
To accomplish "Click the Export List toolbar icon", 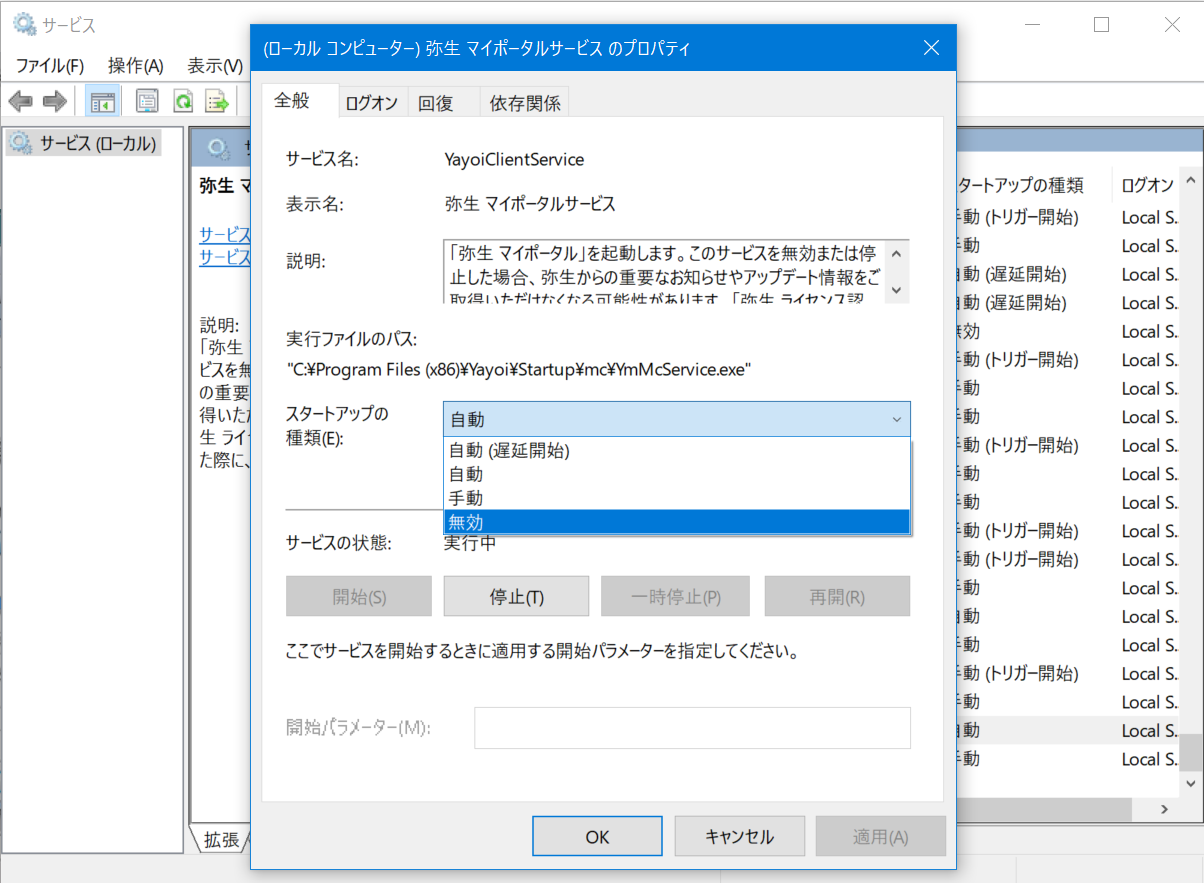I will [217, 101].
